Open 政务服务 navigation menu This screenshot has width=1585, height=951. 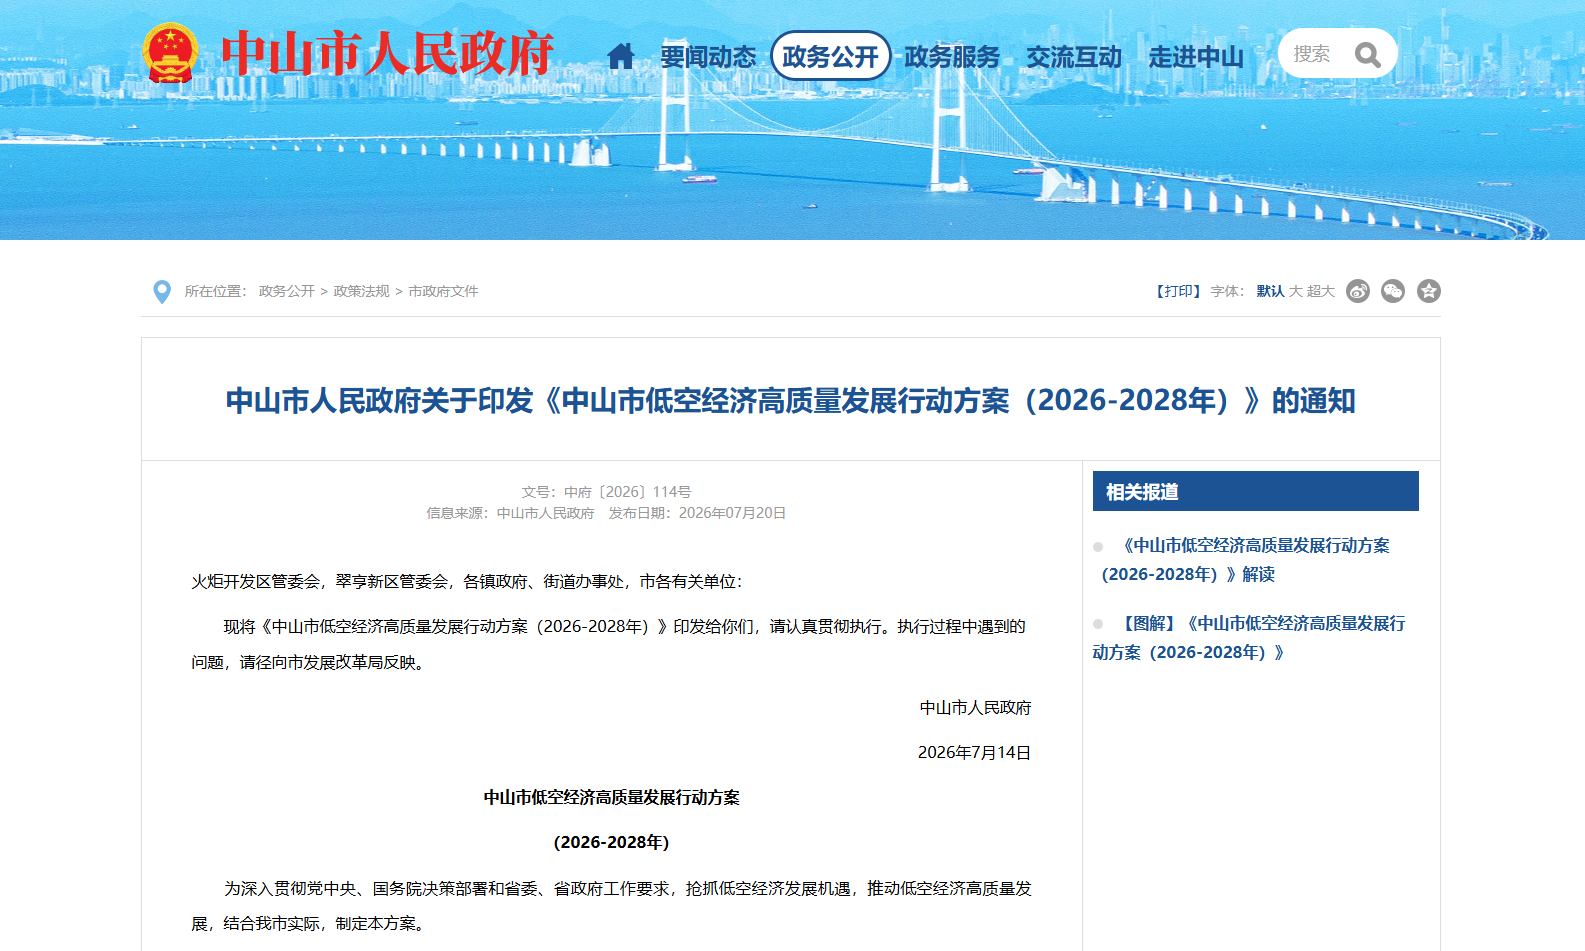(952, 57)
